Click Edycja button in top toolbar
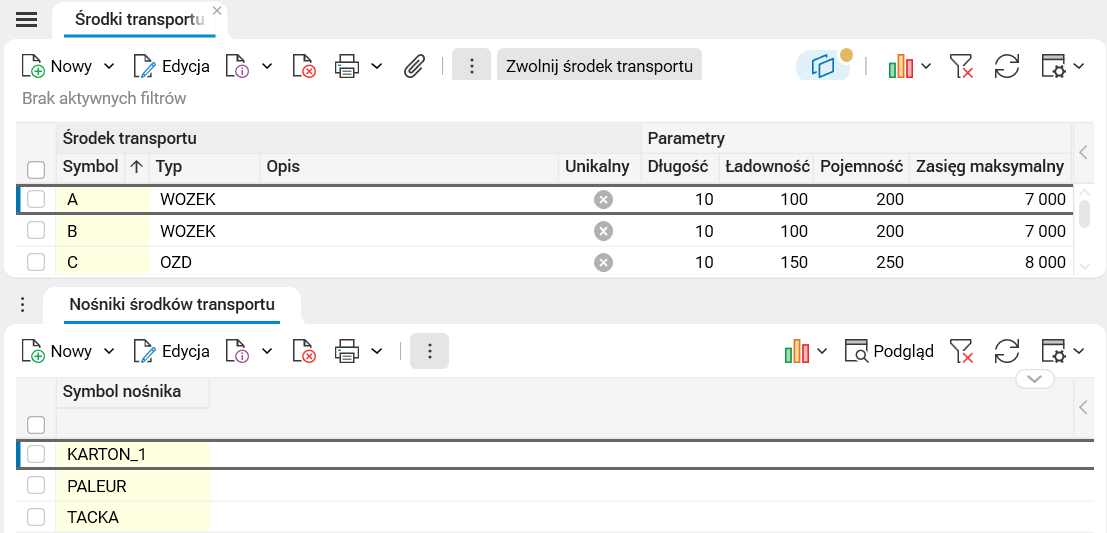This screenshot has height=533, width=1107. (172, 66)
